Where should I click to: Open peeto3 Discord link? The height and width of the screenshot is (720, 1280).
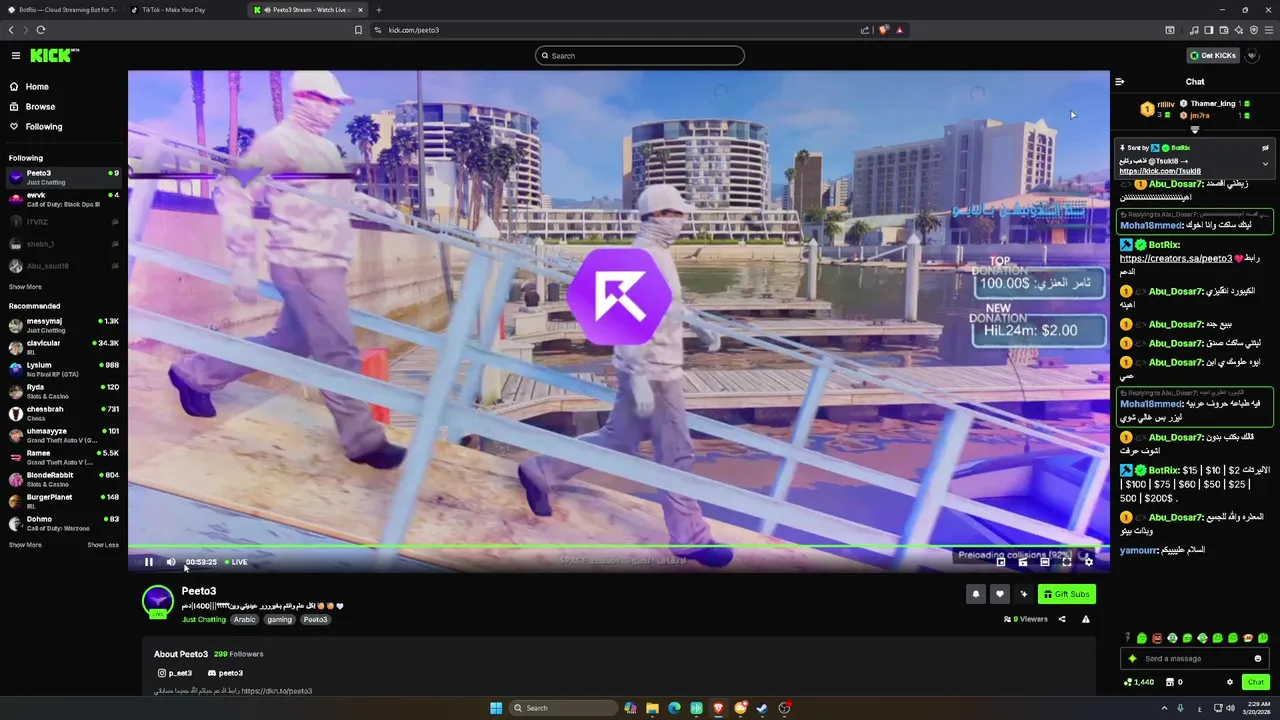225,673
